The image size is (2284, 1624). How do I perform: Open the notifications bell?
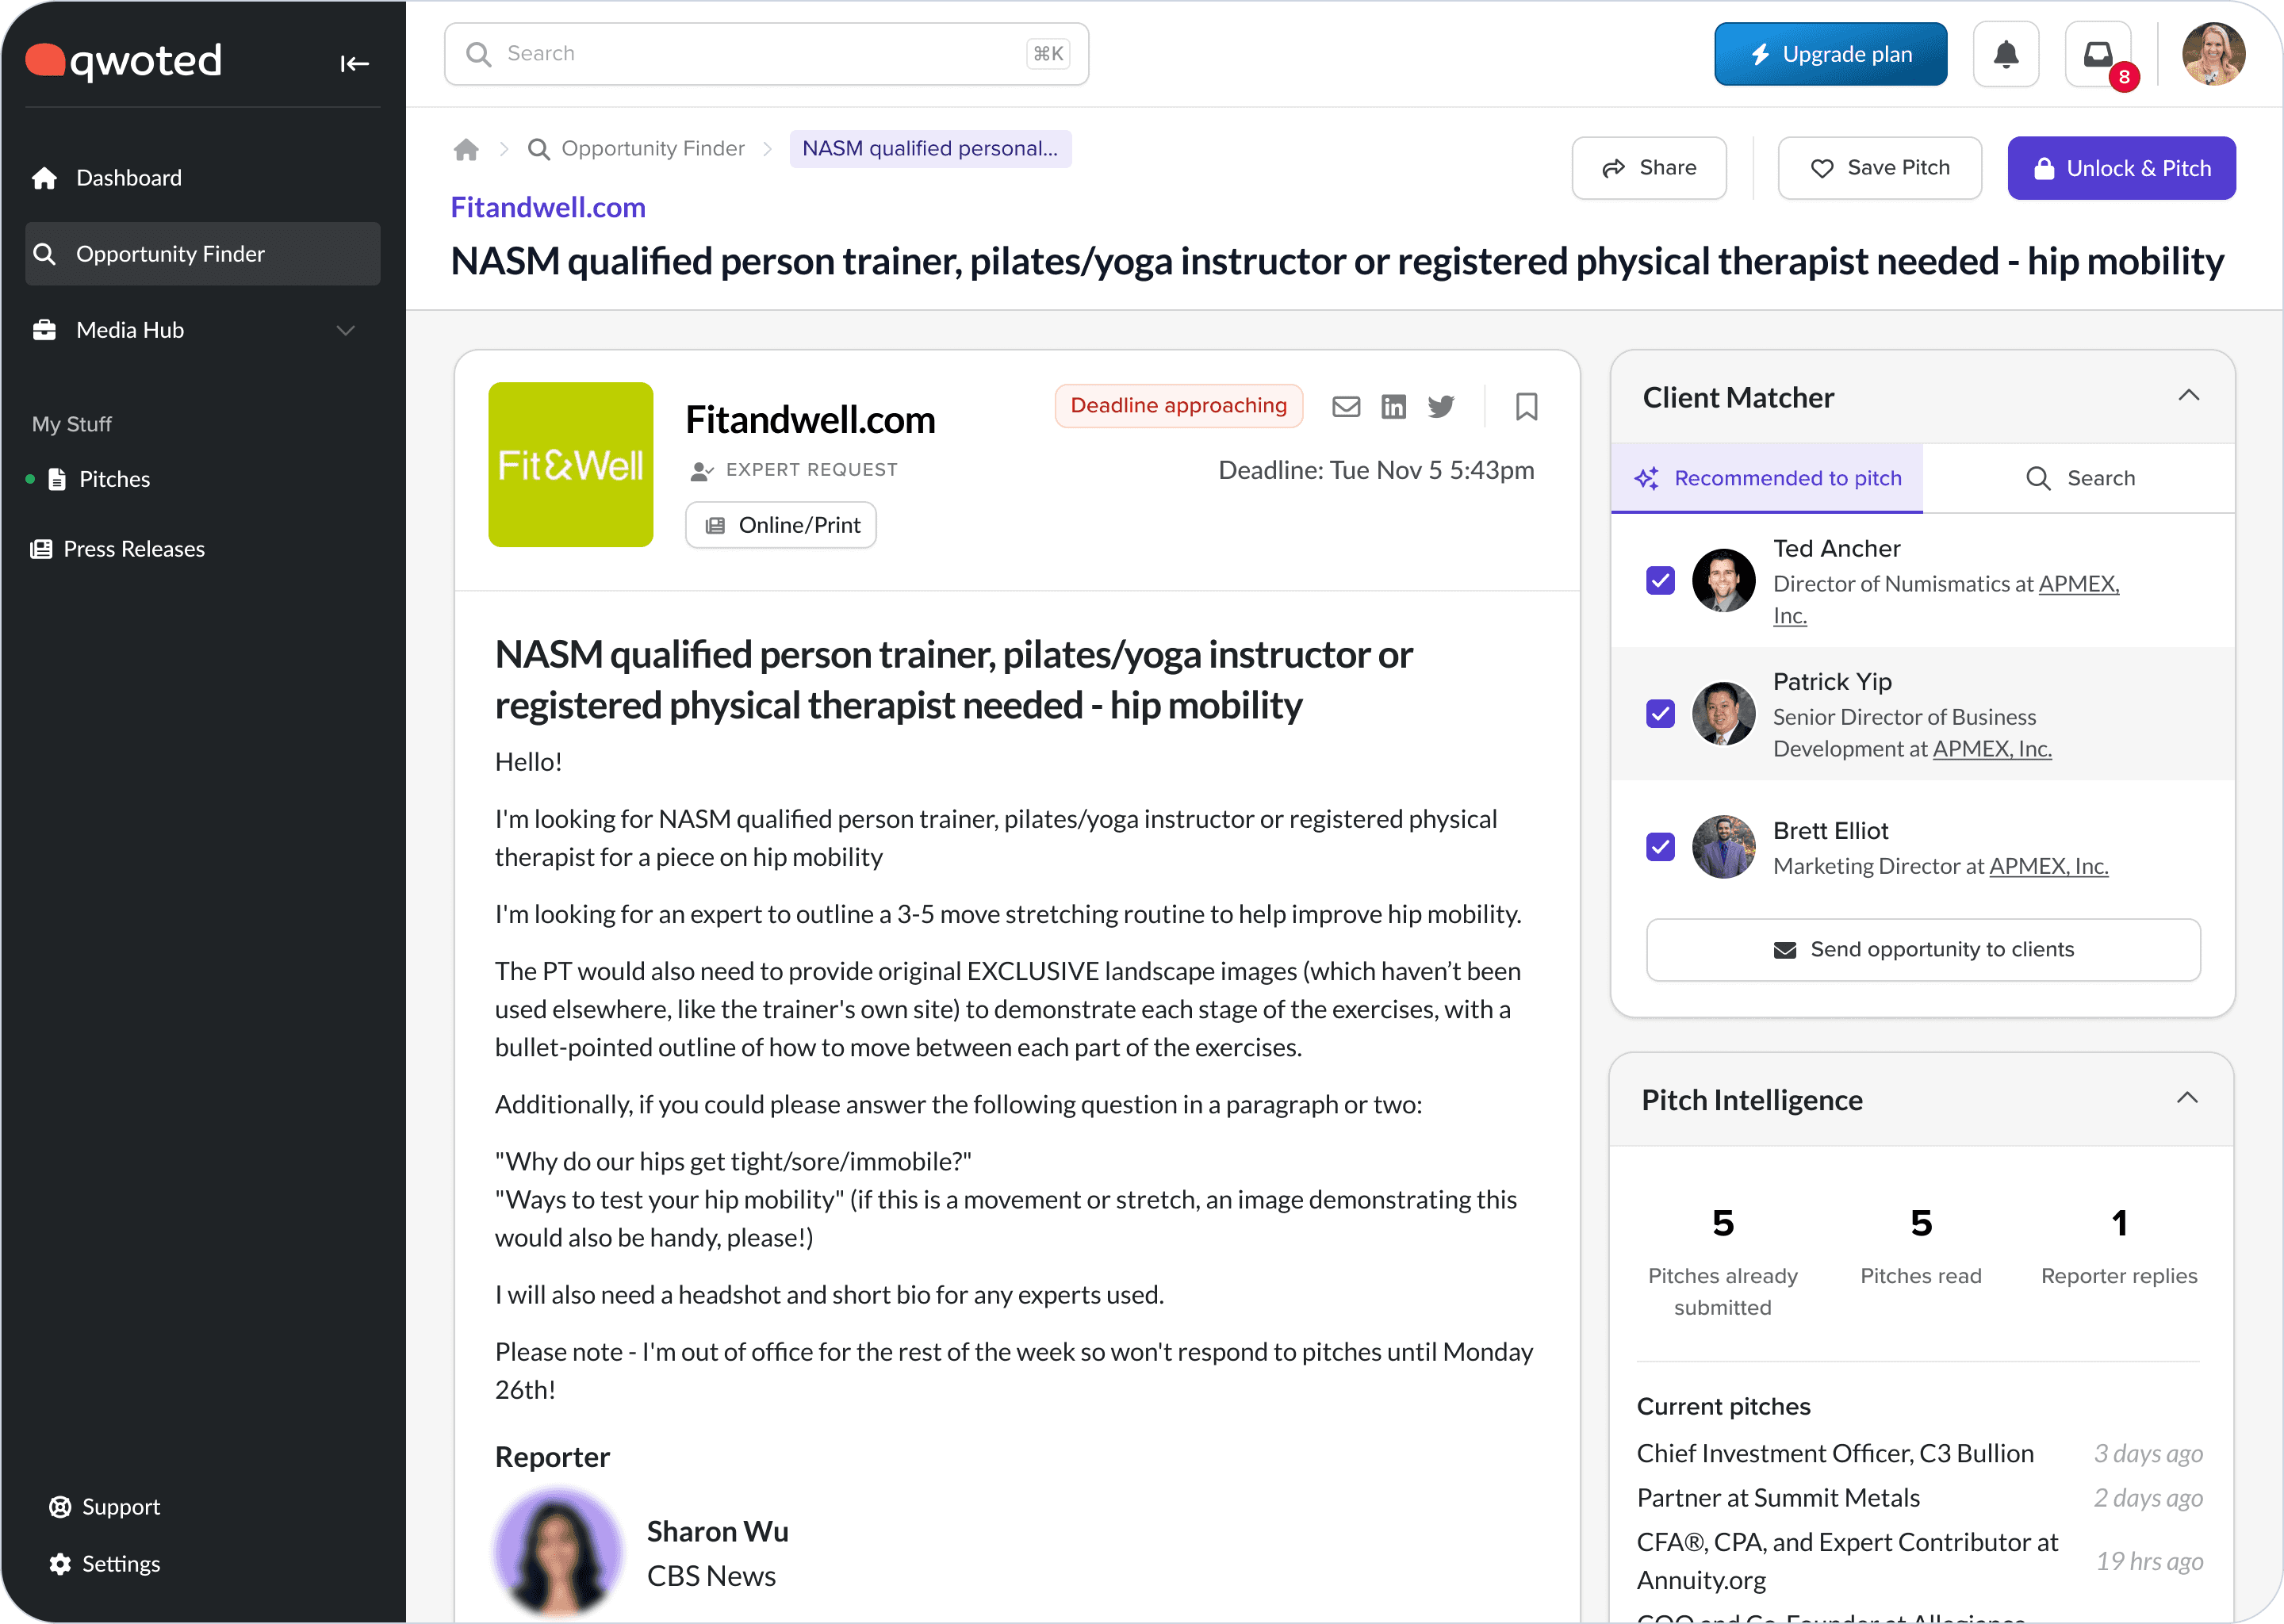[2005, 54]
